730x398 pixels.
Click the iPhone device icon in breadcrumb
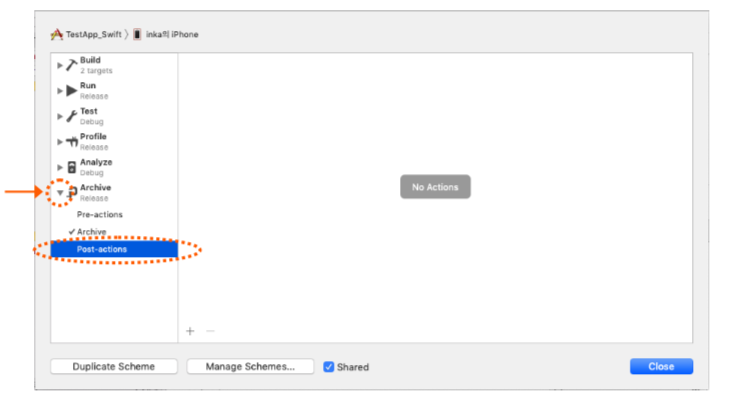pos(137,34)
